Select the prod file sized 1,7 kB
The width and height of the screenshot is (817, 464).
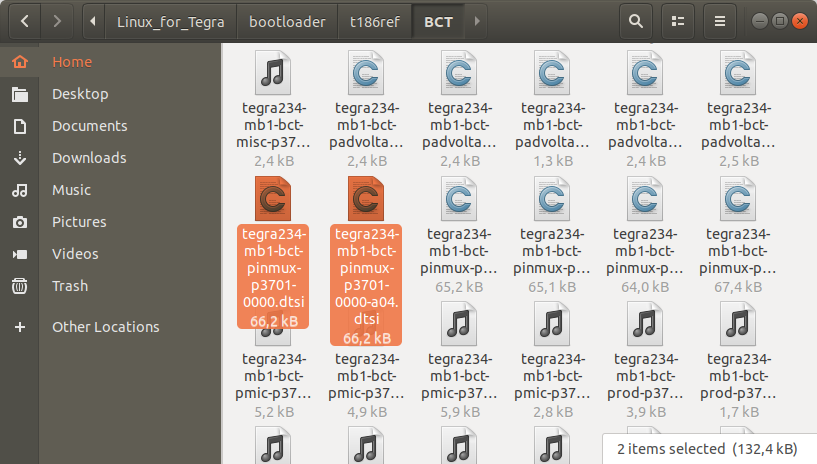pos(738,324)
